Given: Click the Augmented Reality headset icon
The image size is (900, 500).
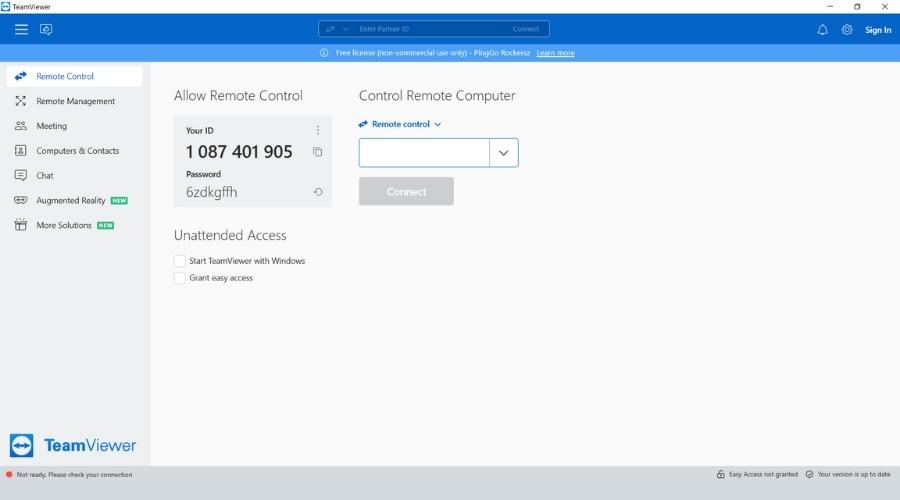Looking at the screenshot, I should pyautogui.click(x=21, y=200).
